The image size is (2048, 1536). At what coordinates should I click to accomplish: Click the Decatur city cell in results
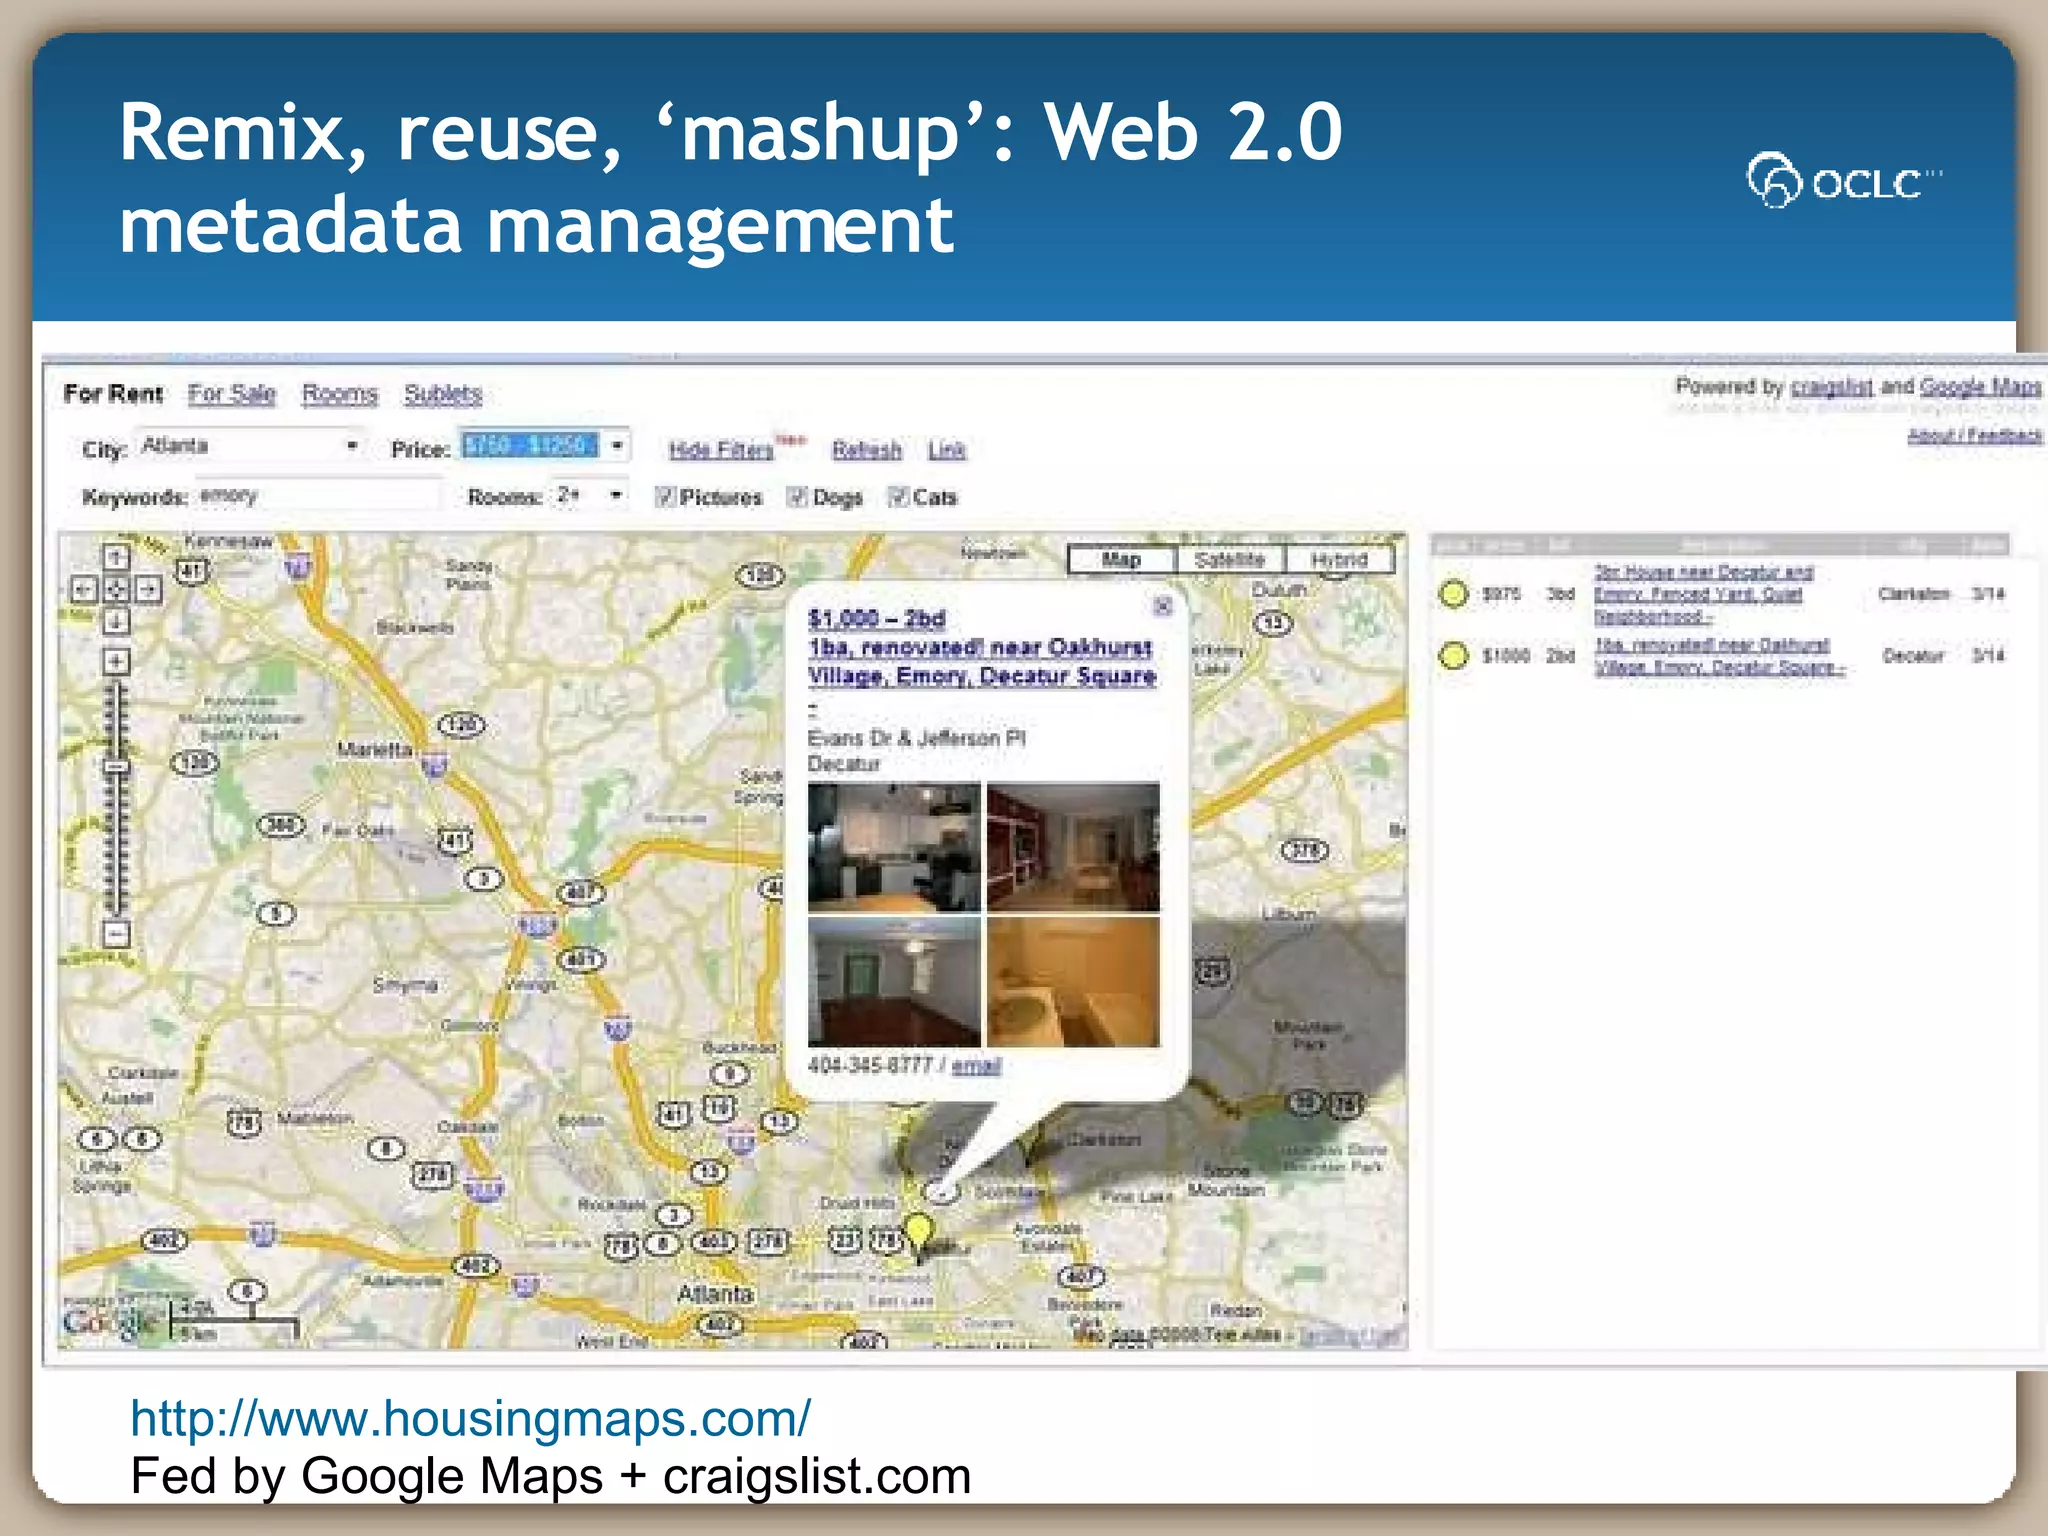pos(1913,656)
